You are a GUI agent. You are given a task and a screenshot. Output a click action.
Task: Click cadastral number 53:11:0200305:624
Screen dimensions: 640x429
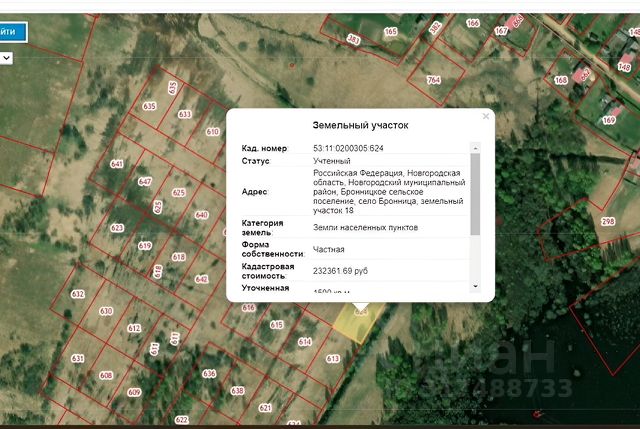point(348,148)
